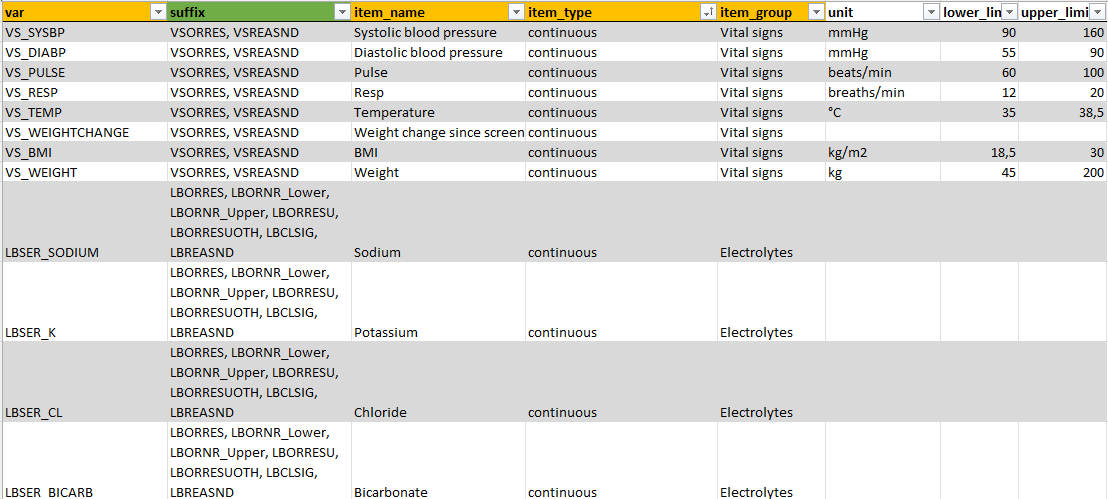Select the Potassium item name cell
Image resolution: width=1108 pixels, height=499 pixels.
[438, 302]
